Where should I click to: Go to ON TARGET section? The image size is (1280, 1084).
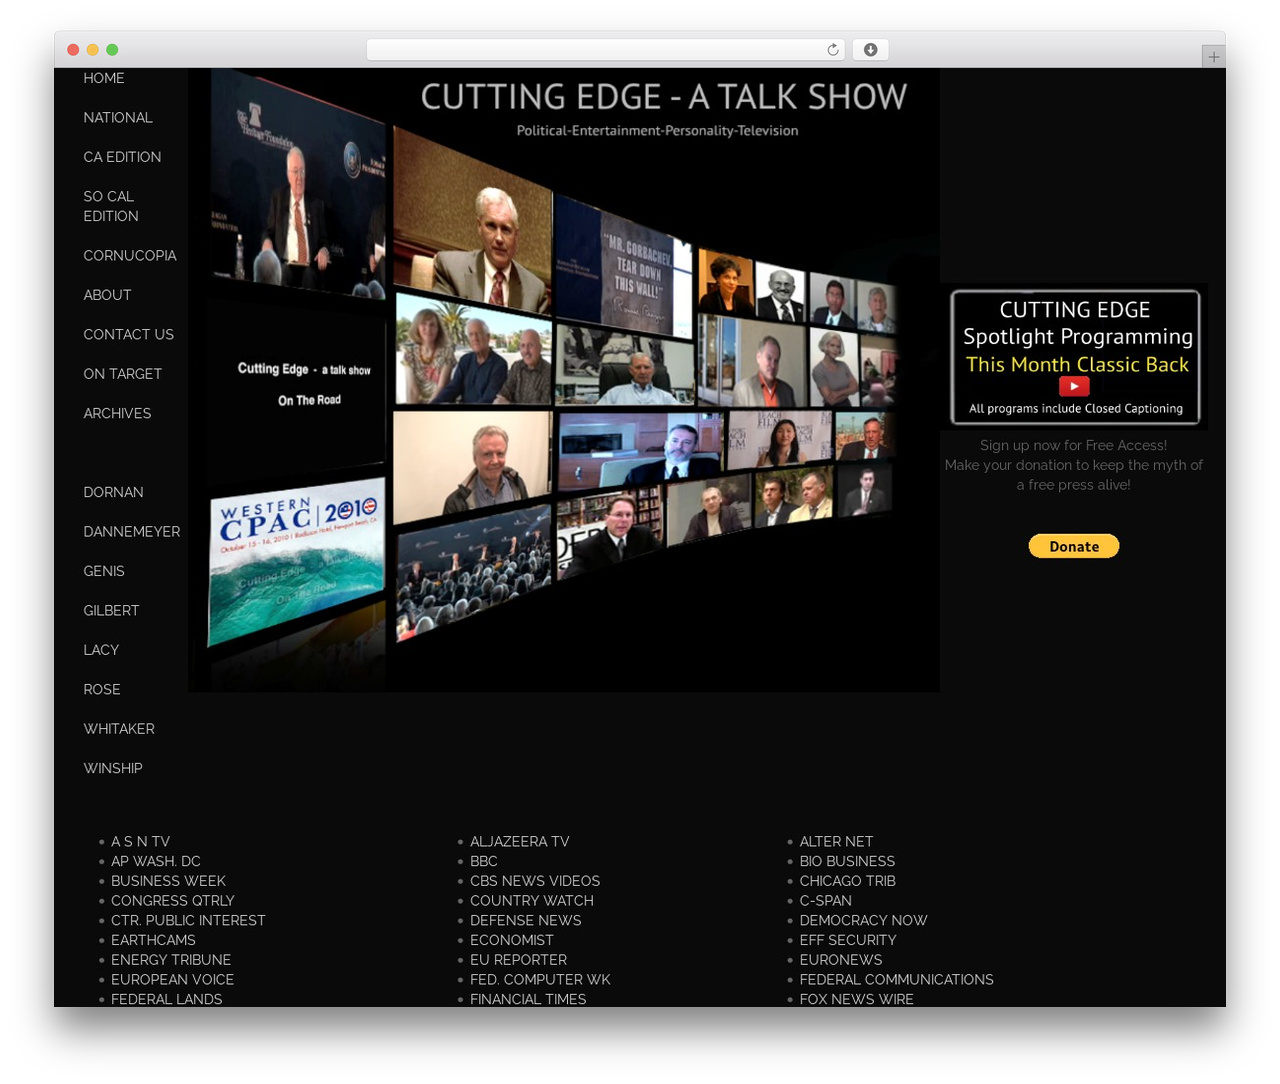point(123,374)
